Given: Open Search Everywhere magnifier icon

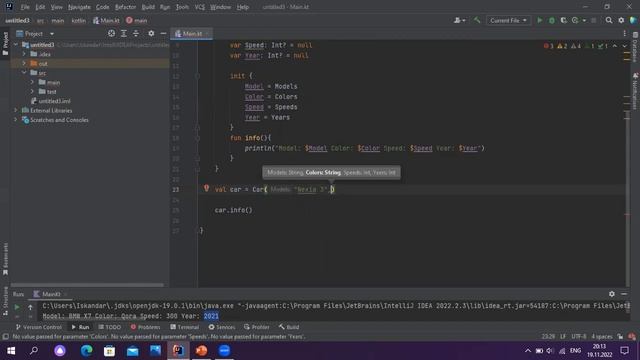Looking at the screenshot, I should coord(609,20).
